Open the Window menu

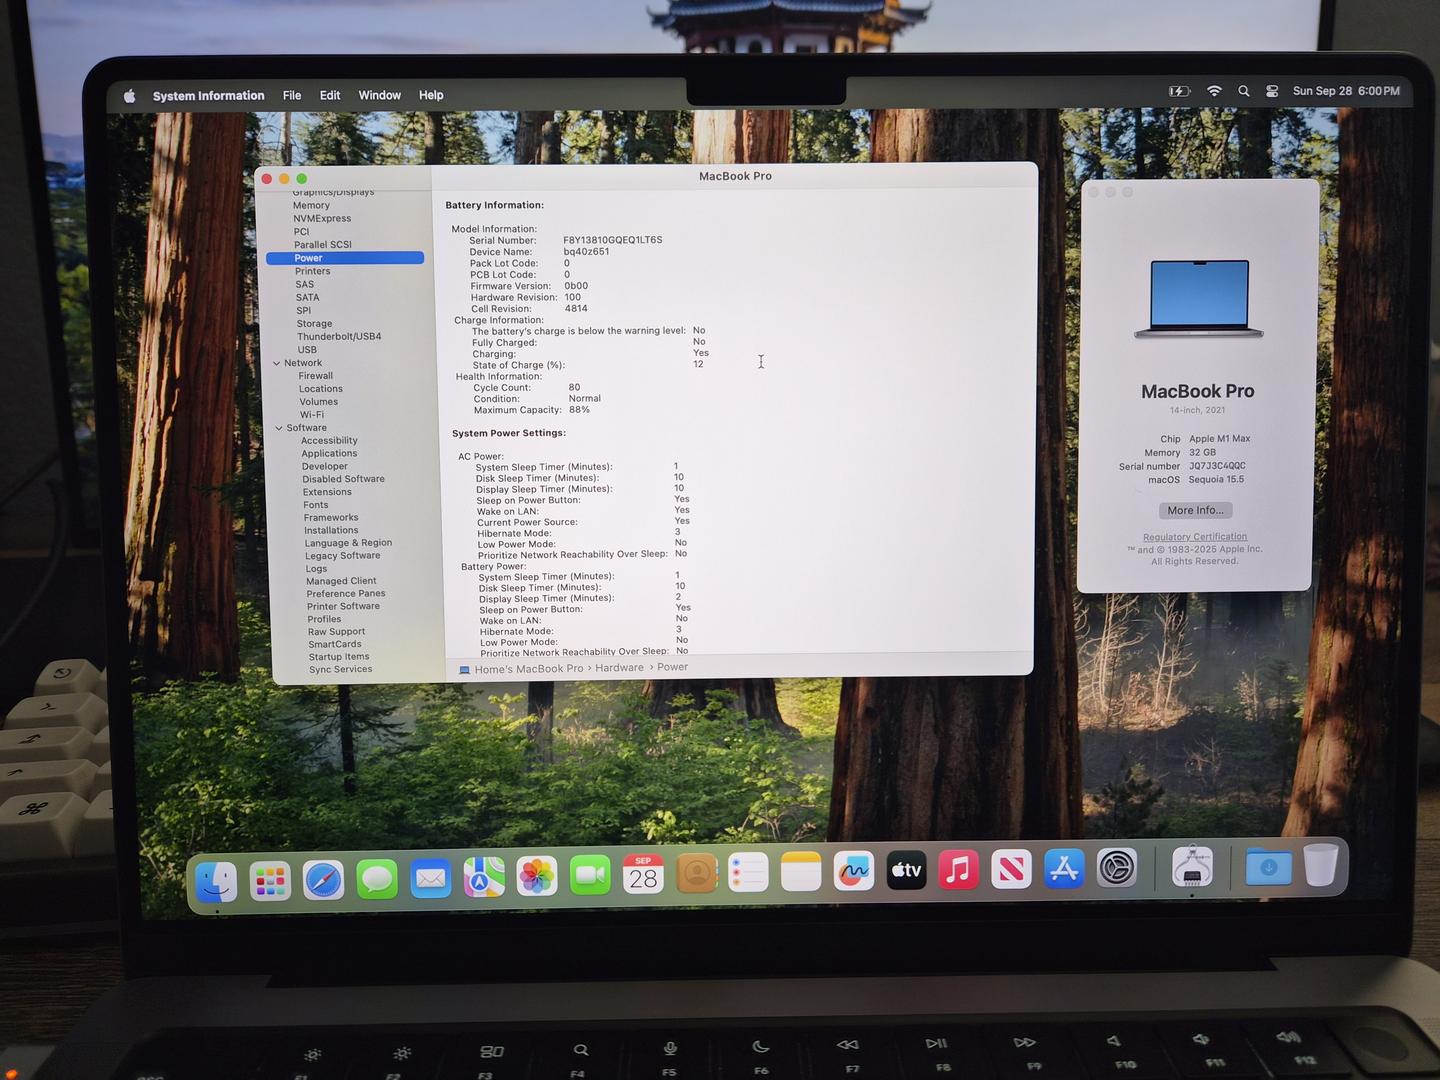[380, 95]
